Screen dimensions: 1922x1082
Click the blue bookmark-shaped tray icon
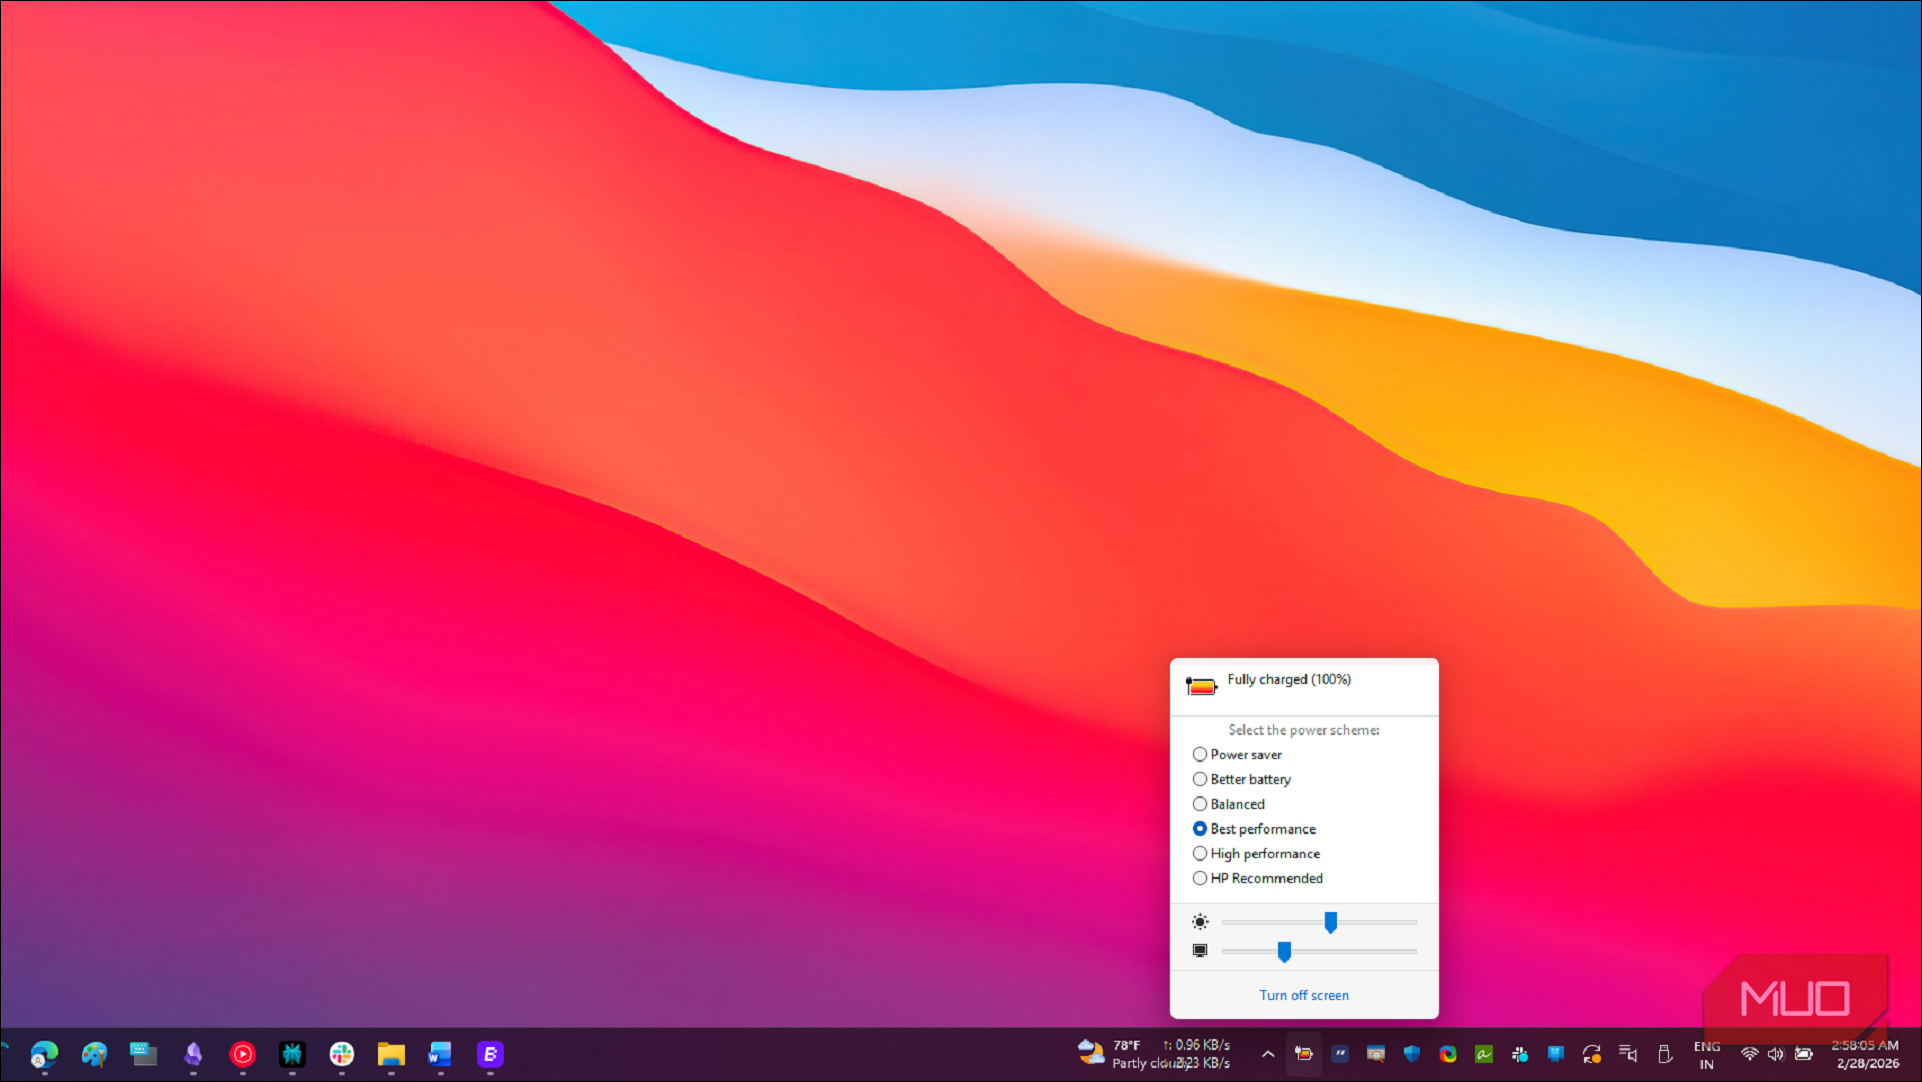pyautogui.click(x=1556, y=1054)
